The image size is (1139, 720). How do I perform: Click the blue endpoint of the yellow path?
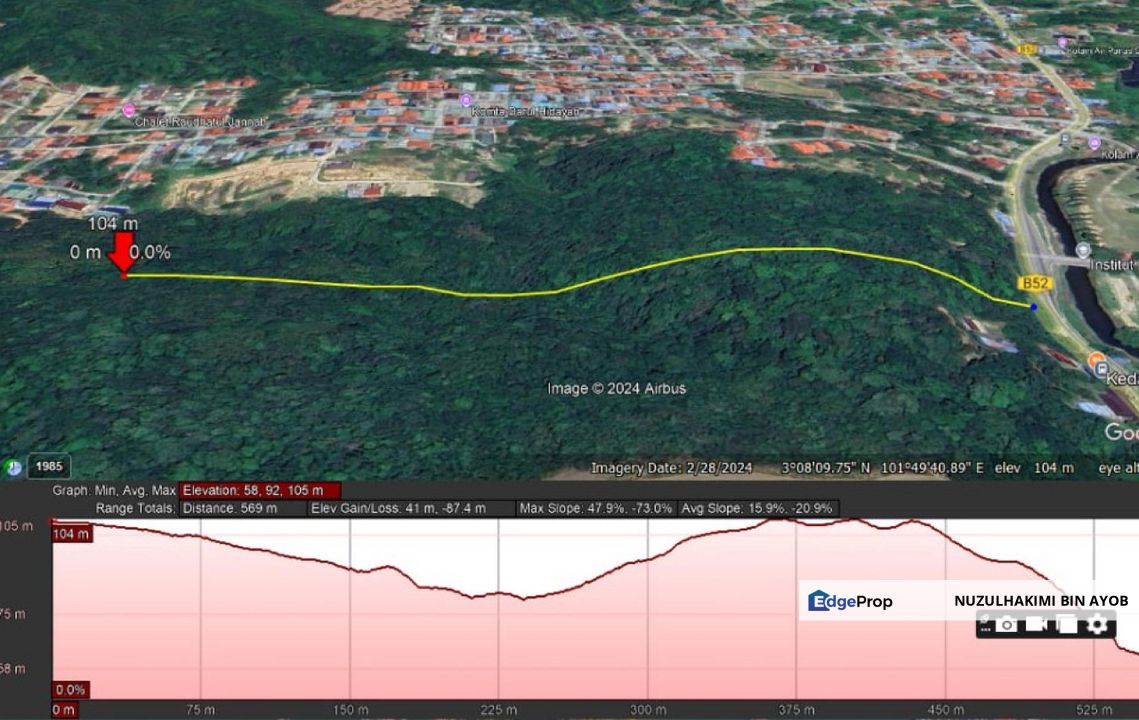click(x=1034, y=308)
